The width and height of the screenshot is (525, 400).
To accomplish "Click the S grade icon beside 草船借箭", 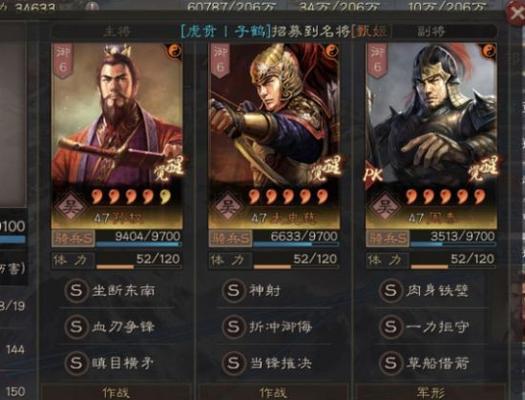I will pos(391,363).
